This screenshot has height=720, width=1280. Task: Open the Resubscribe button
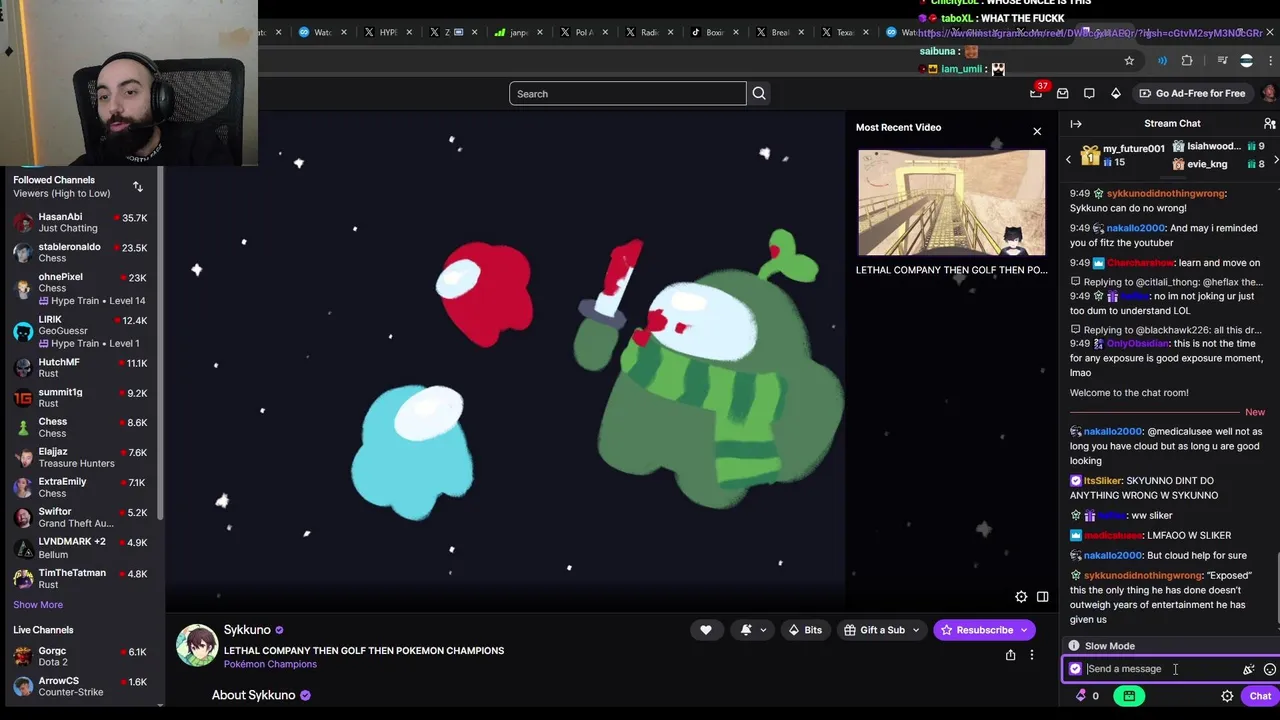point(975,630)
